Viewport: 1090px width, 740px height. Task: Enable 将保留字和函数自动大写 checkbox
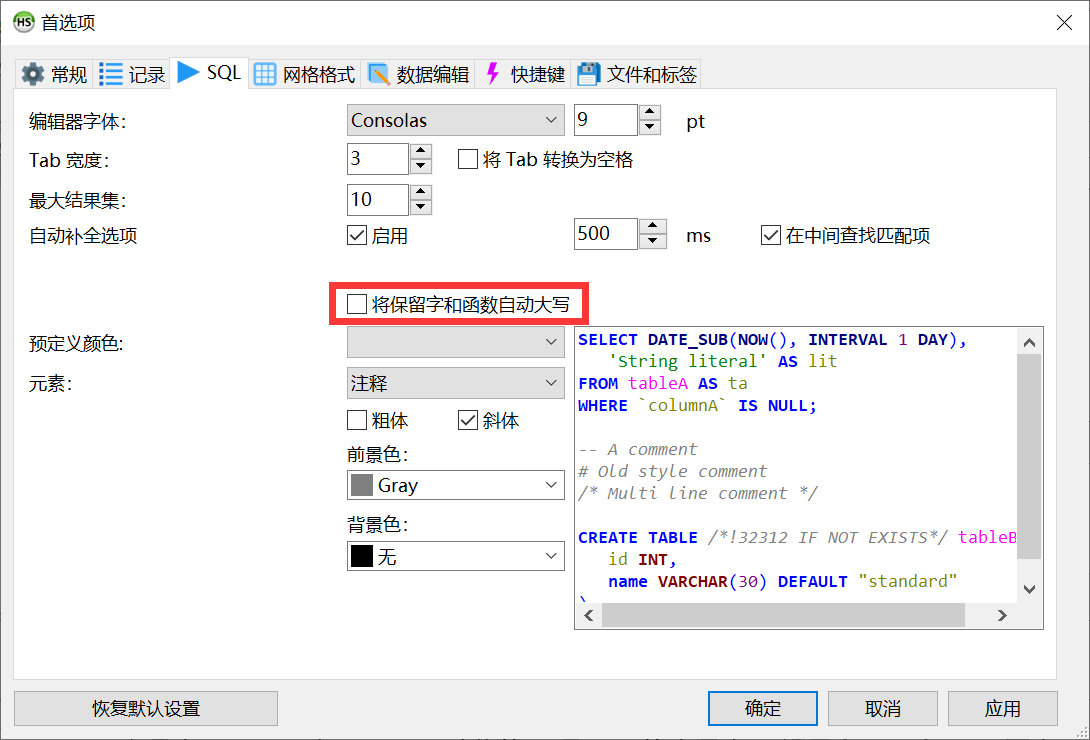click(357, 305)
